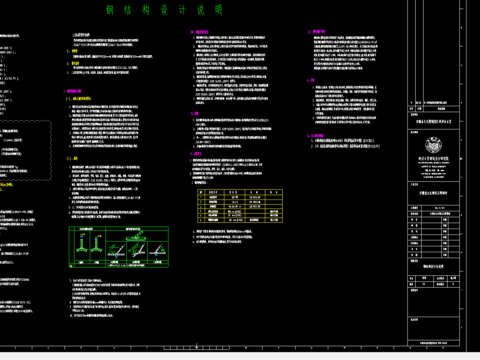Screen dimensions: 480x360
Task: Click the magenta heading atop the rightmost text column
Action: tap(317, 32)
